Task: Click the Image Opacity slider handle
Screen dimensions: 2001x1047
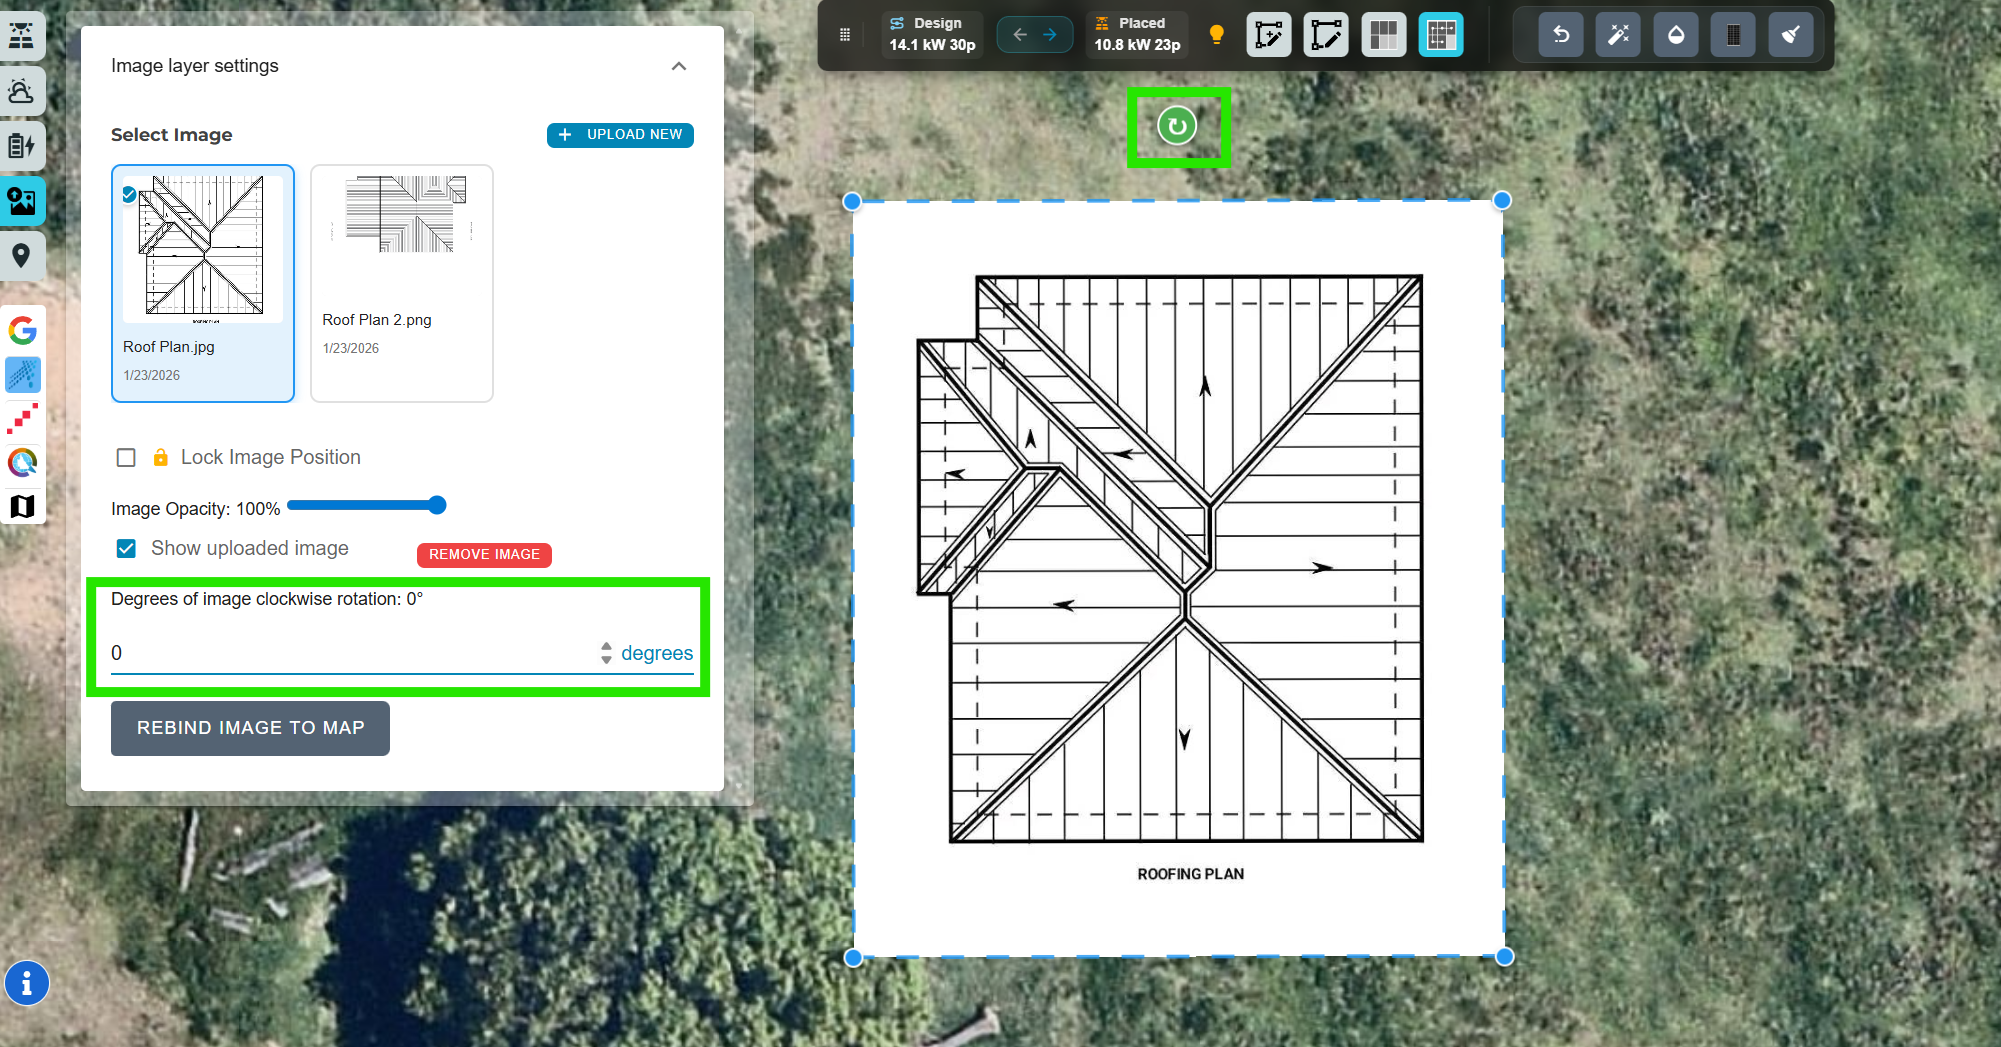Action: coord(437,506)
